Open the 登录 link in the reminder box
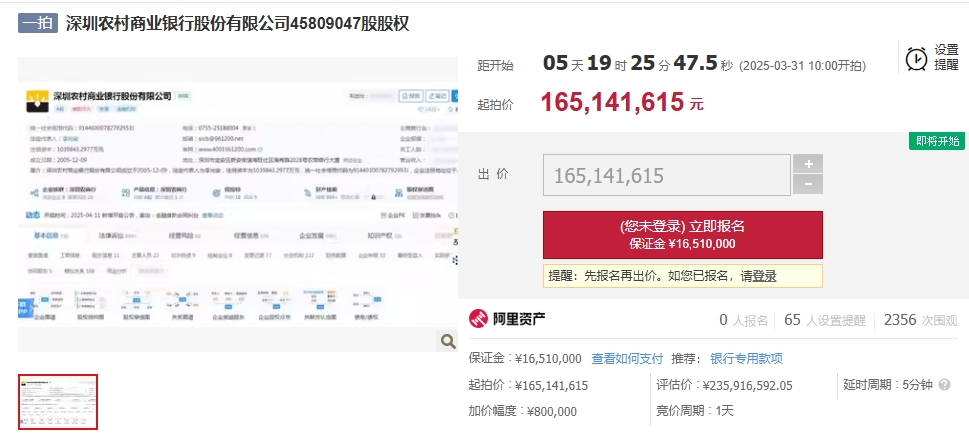This screenshot has height=447, width=969. (764, 276)
